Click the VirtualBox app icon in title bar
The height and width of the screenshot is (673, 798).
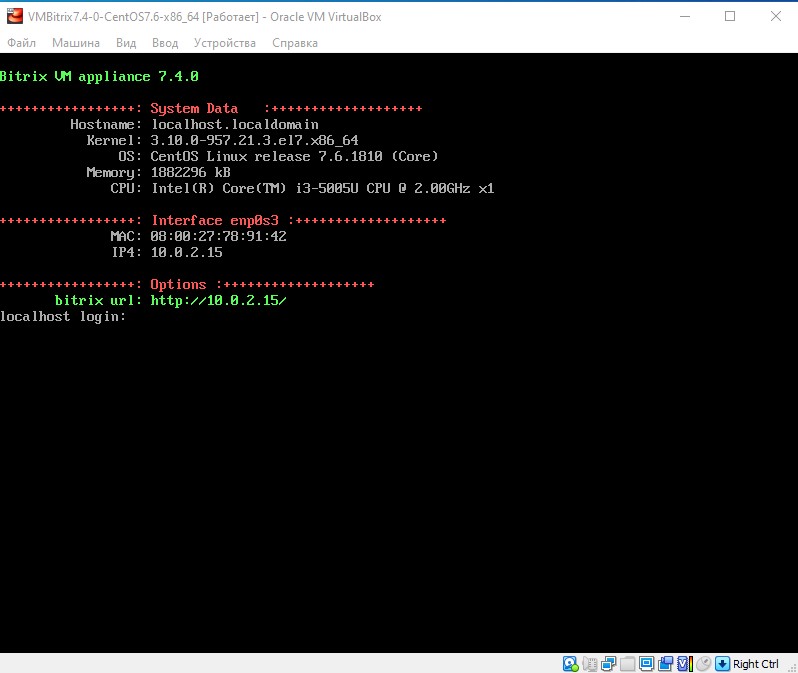[x=15, y=16]
